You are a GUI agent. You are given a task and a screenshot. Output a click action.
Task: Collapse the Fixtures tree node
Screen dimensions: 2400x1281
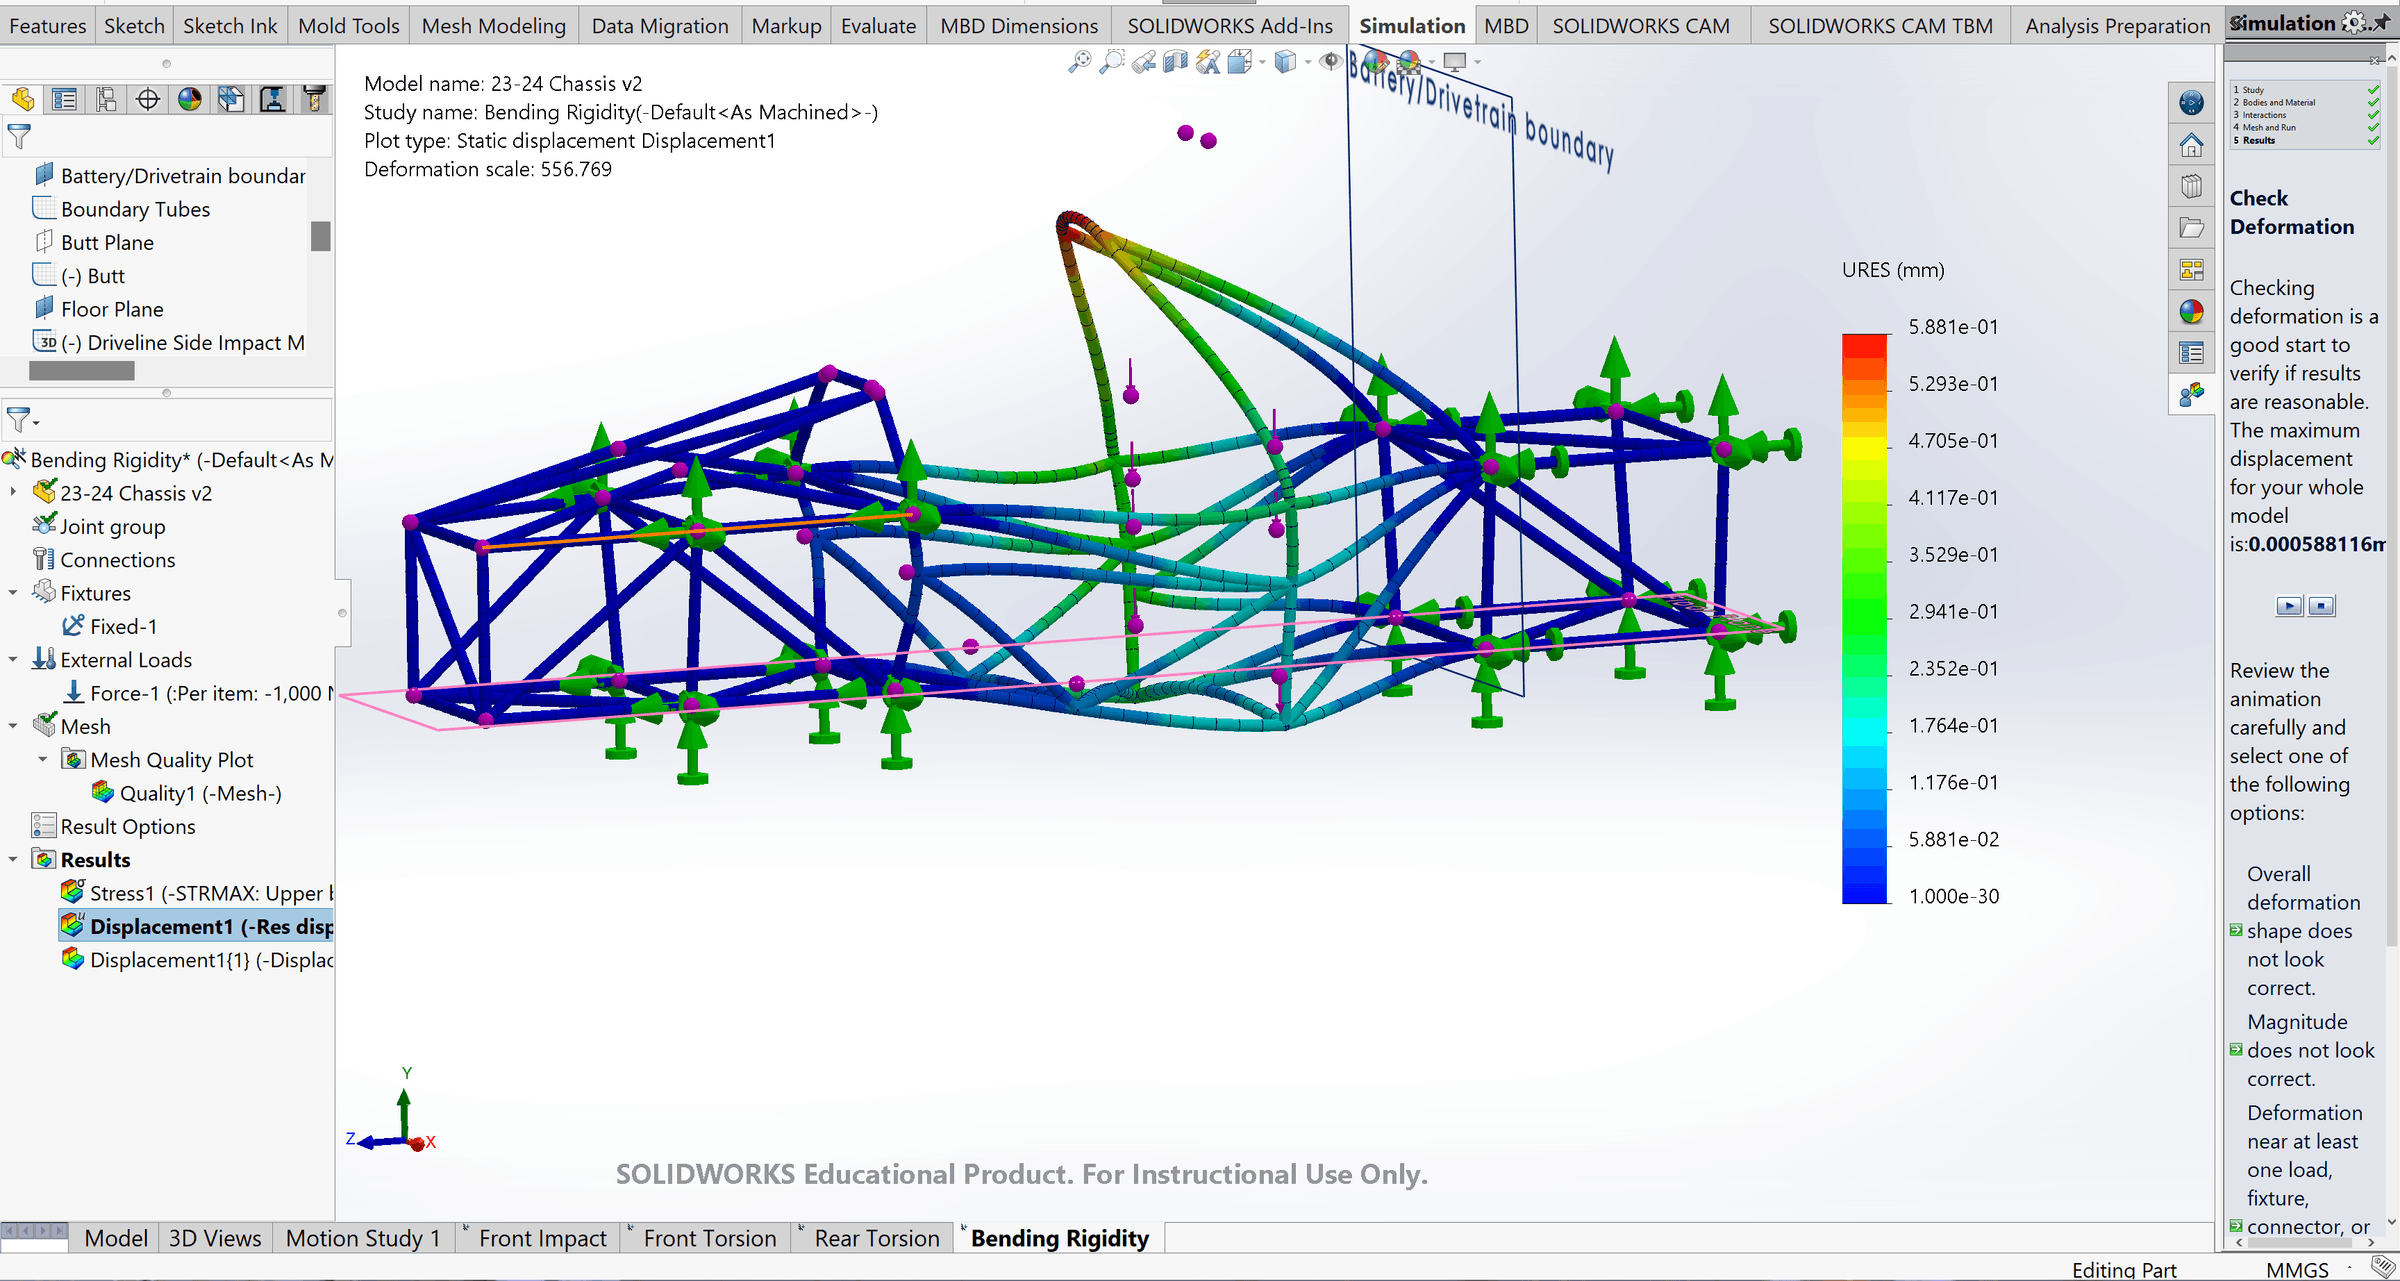click(x=13, y=592)
